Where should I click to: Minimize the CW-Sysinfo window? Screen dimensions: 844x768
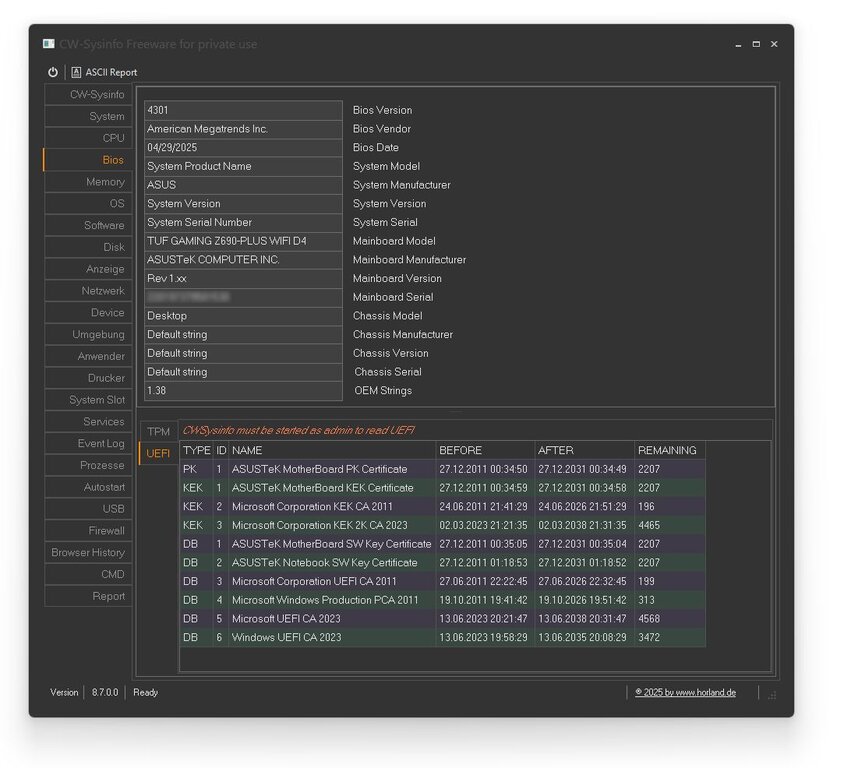pos(738,44)
